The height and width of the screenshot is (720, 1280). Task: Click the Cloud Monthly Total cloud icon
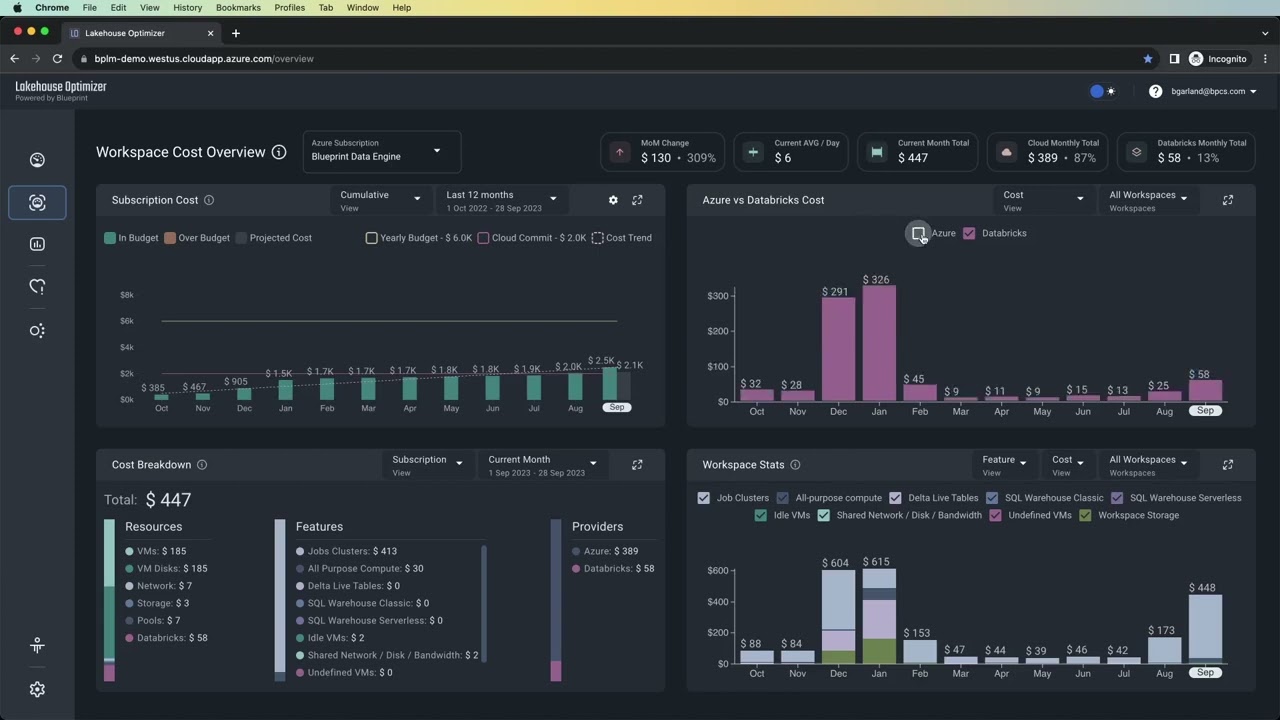(1006, 152)
